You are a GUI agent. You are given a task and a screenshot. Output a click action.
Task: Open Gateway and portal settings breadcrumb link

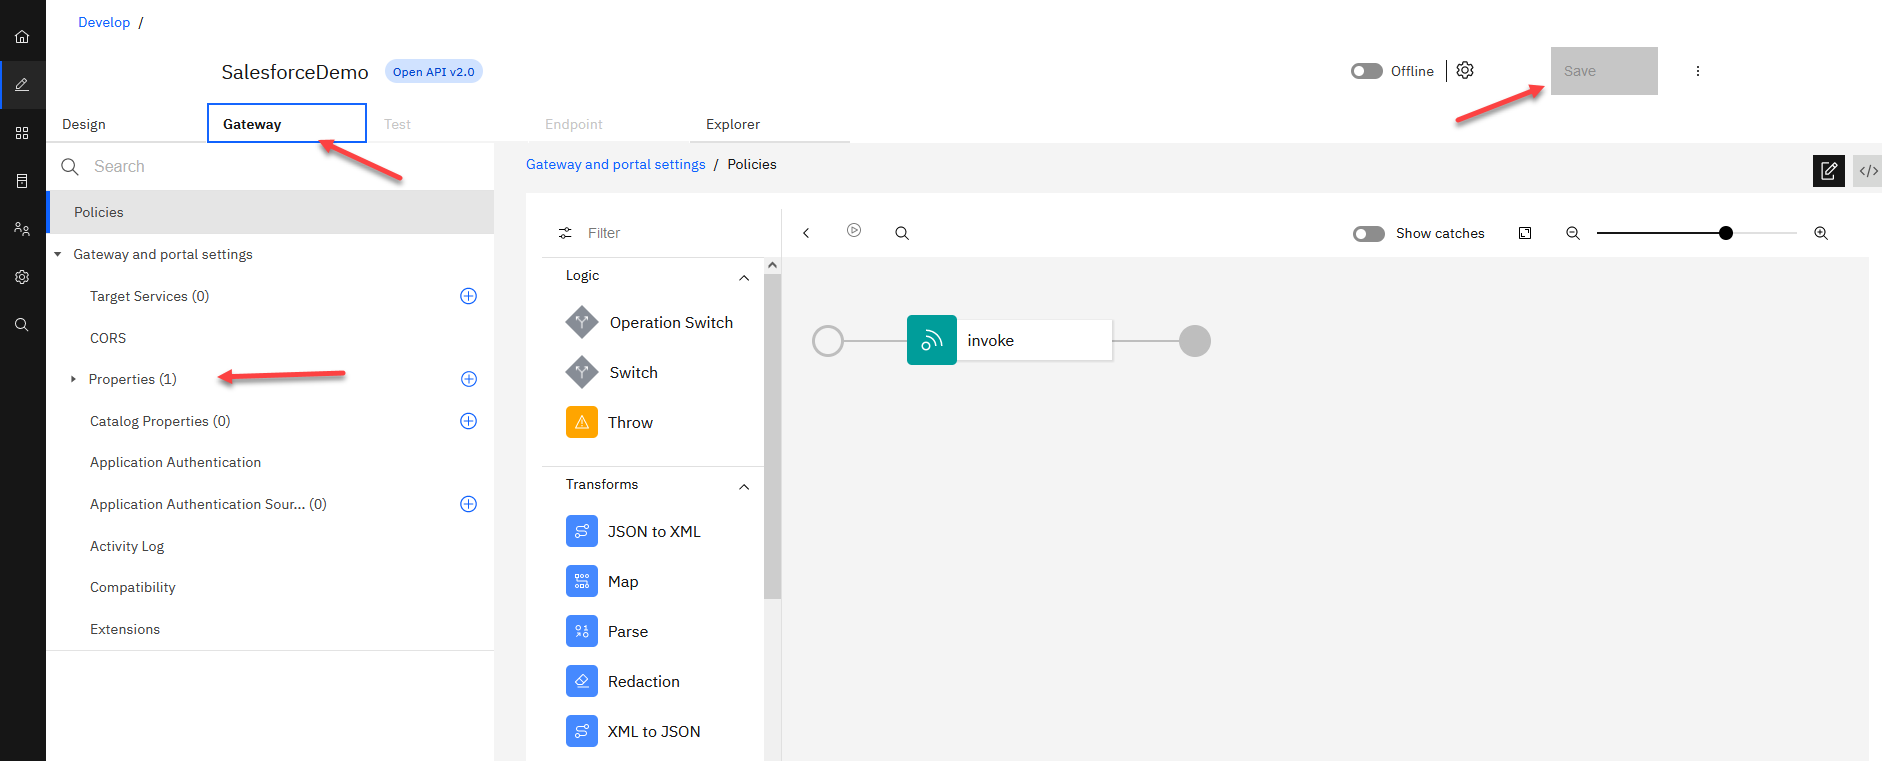[x=615, y=165]
